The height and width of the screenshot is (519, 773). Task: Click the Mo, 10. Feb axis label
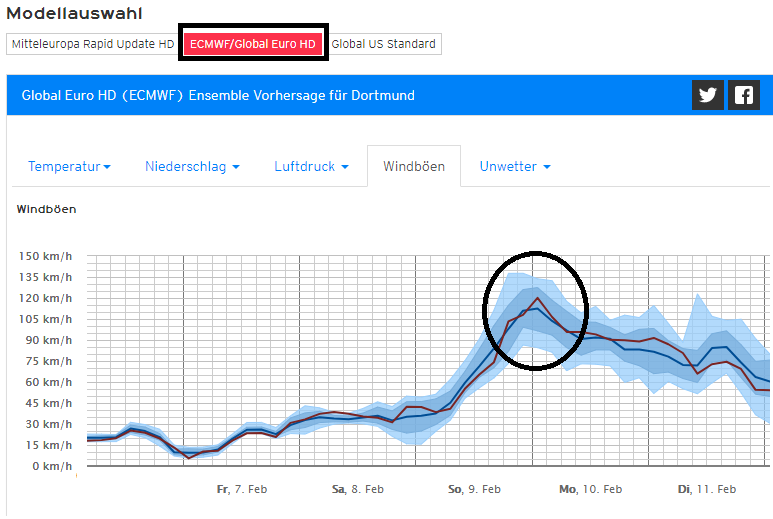[591, 489]
